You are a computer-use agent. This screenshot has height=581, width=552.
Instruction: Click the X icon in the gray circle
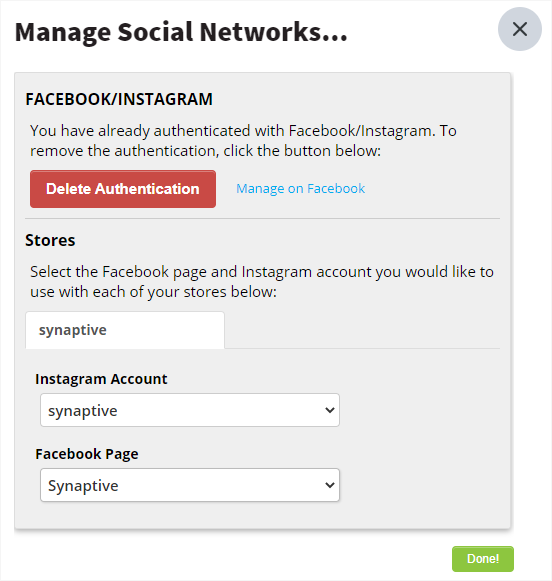tap(520, 29)
